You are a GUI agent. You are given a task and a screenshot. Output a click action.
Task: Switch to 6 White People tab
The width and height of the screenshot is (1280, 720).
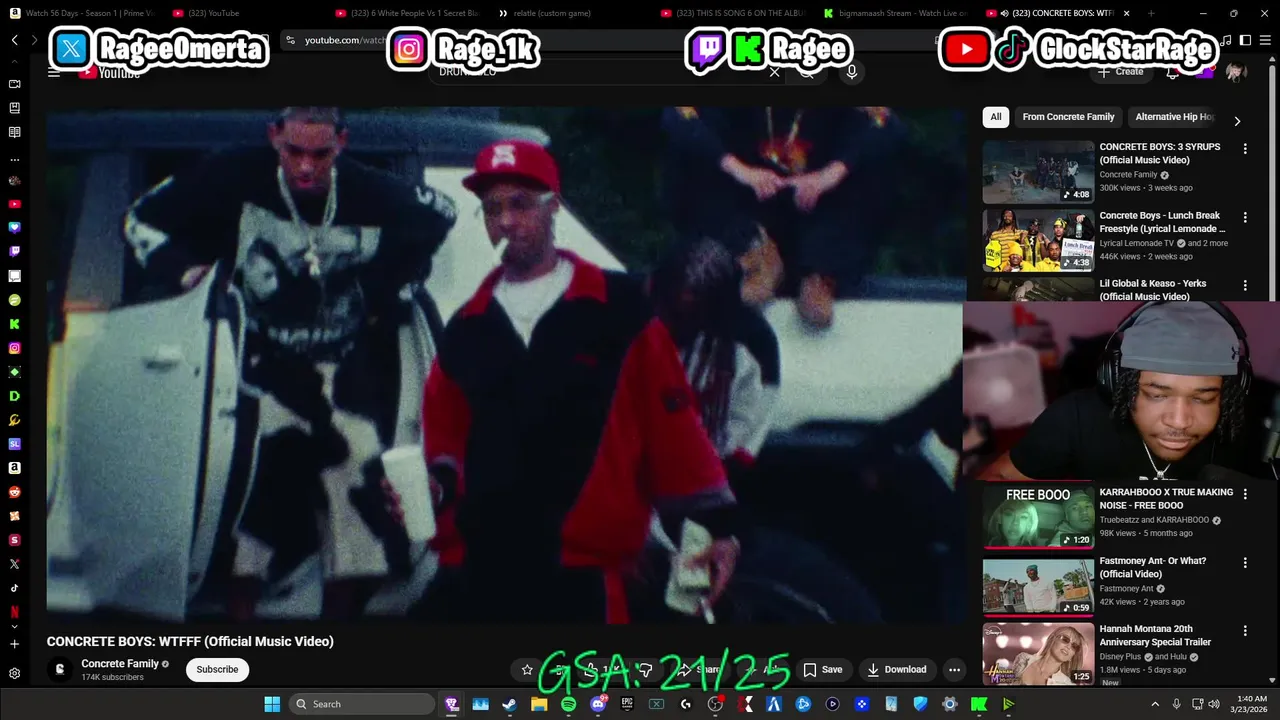coord(406,13)
